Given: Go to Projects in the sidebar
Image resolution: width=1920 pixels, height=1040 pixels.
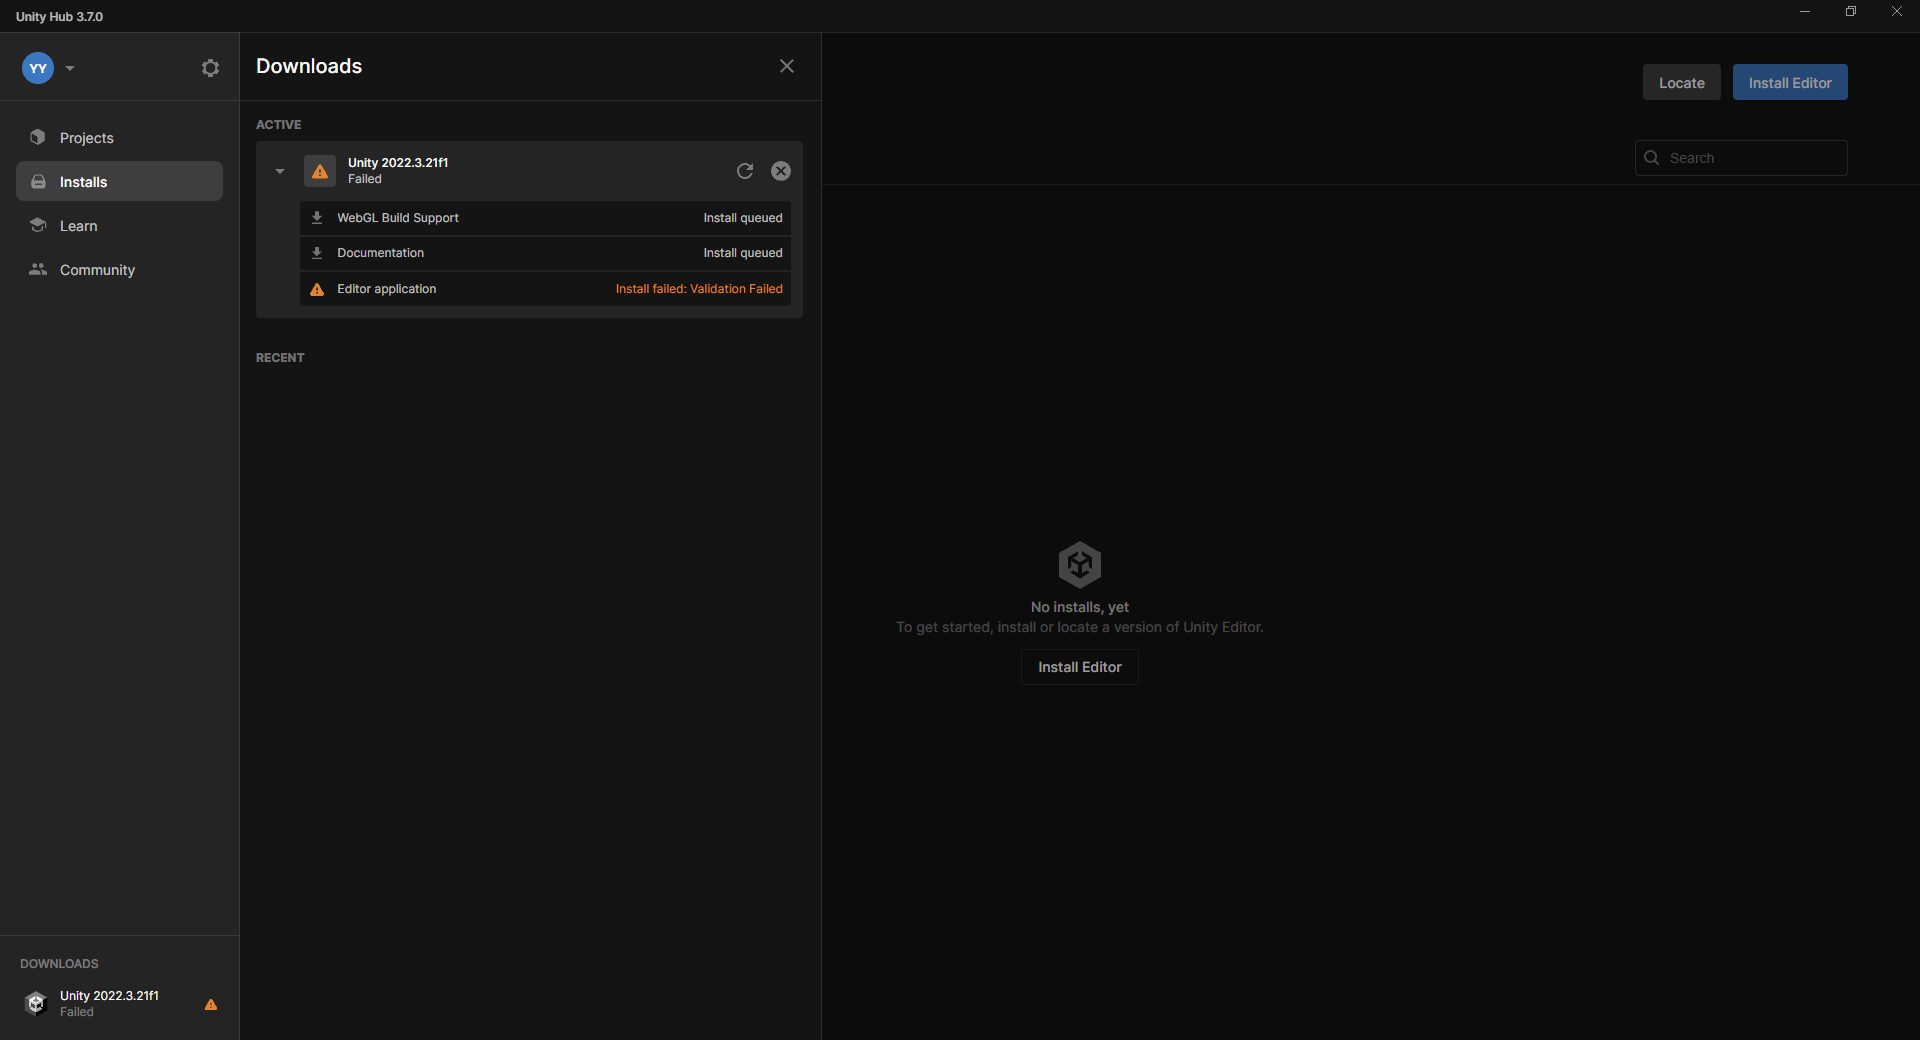Looking at the screenshot, I should pos(119,138).
